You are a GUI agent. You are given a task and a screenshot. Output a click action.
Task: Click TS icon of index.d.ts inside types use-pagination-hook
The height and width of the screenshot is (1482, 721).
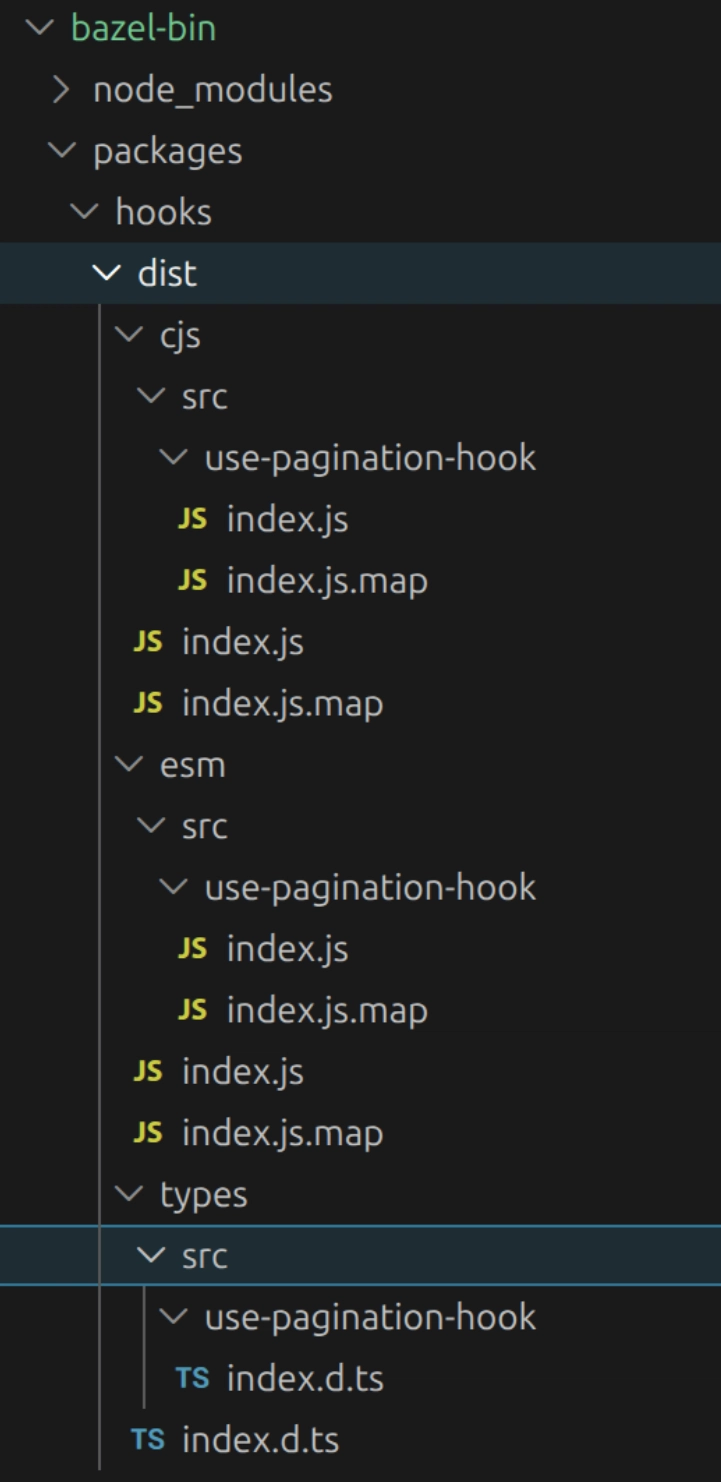tap(192, 1378)
